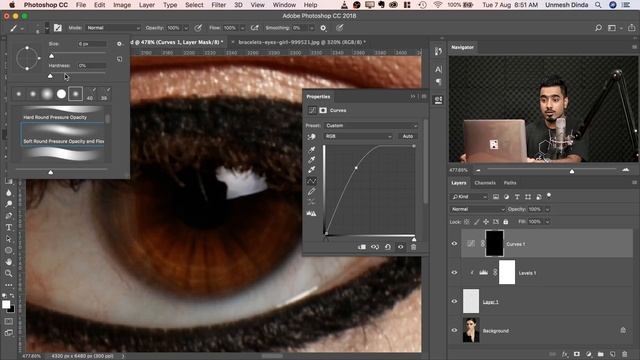Open macOS Spotlight search

[598, 5]
